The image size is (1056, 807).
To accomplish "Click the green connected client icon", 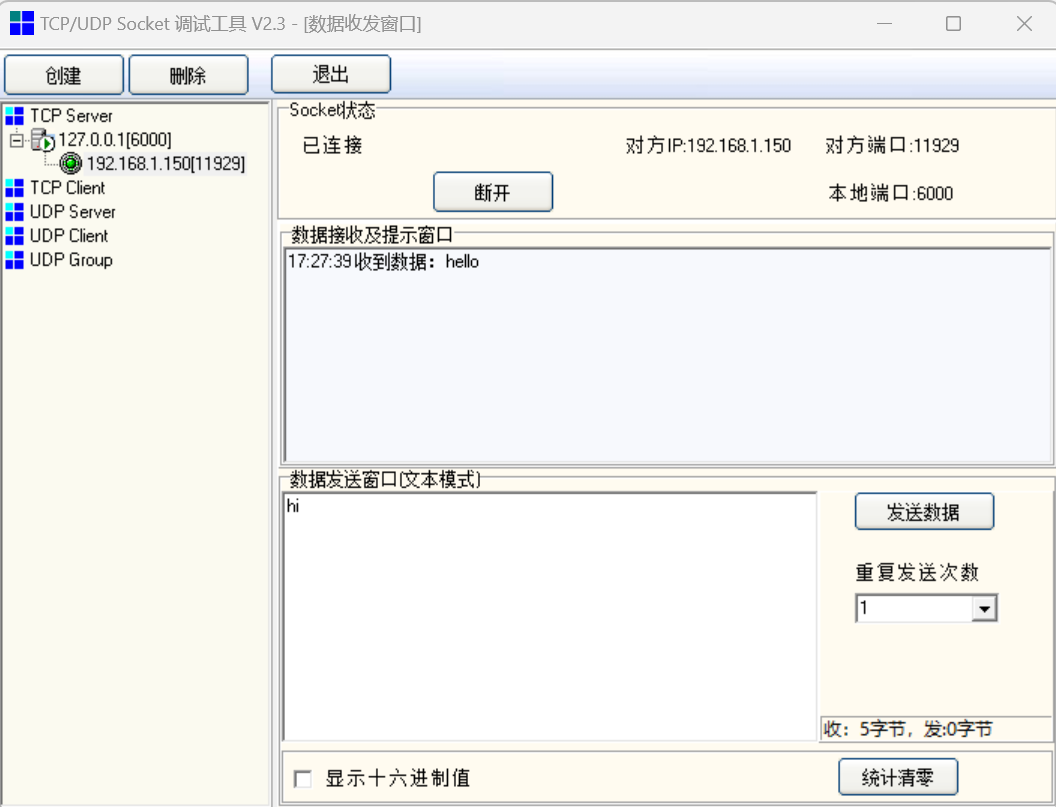I will (70, 164).
